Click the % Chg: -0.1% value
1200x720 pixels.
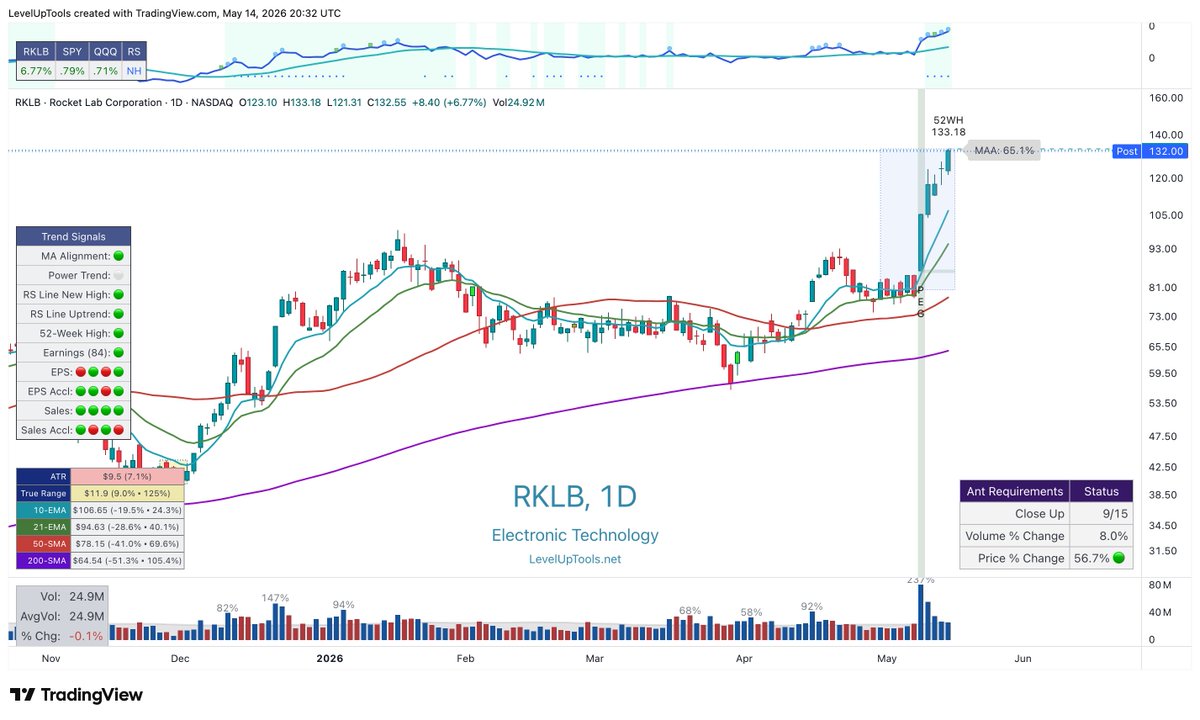click(x=87, y=636)
